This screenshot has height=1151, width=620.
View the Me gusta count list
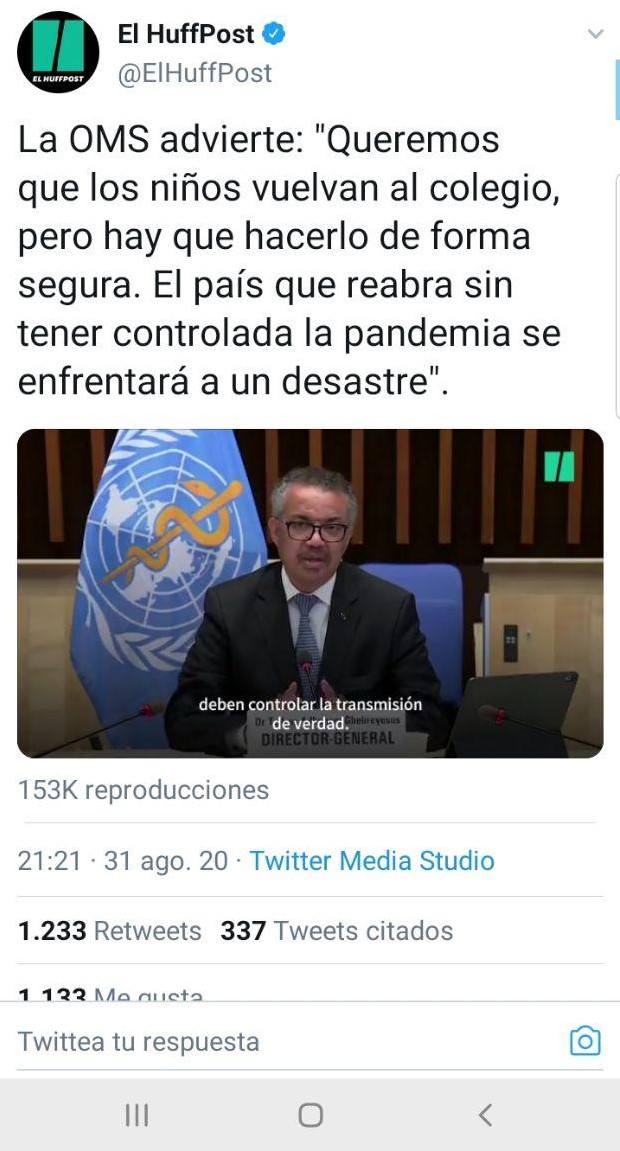tap(110, 994)
